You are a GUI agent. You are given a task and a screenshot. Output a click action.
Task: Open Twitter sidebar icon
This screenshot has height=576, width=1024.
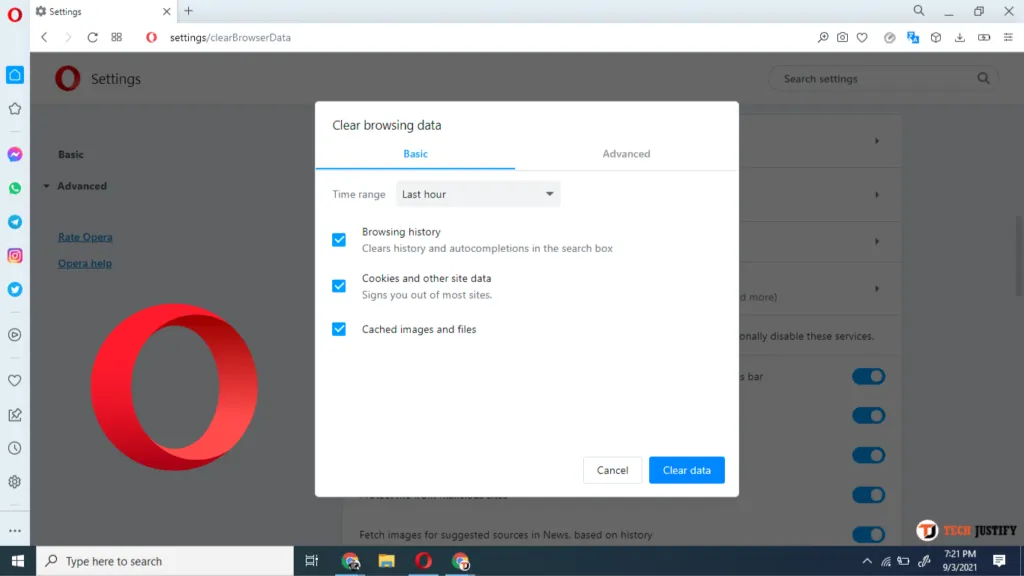15,289
